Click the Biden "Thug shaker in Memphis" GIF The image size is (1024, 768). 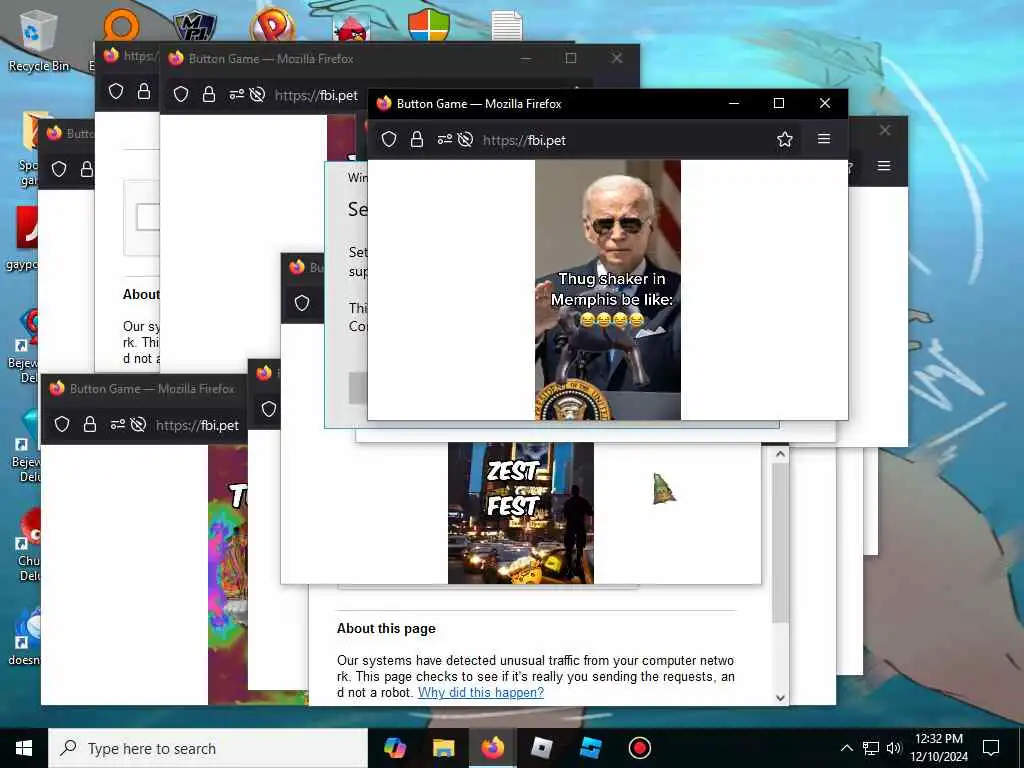(x=607, y=290)
